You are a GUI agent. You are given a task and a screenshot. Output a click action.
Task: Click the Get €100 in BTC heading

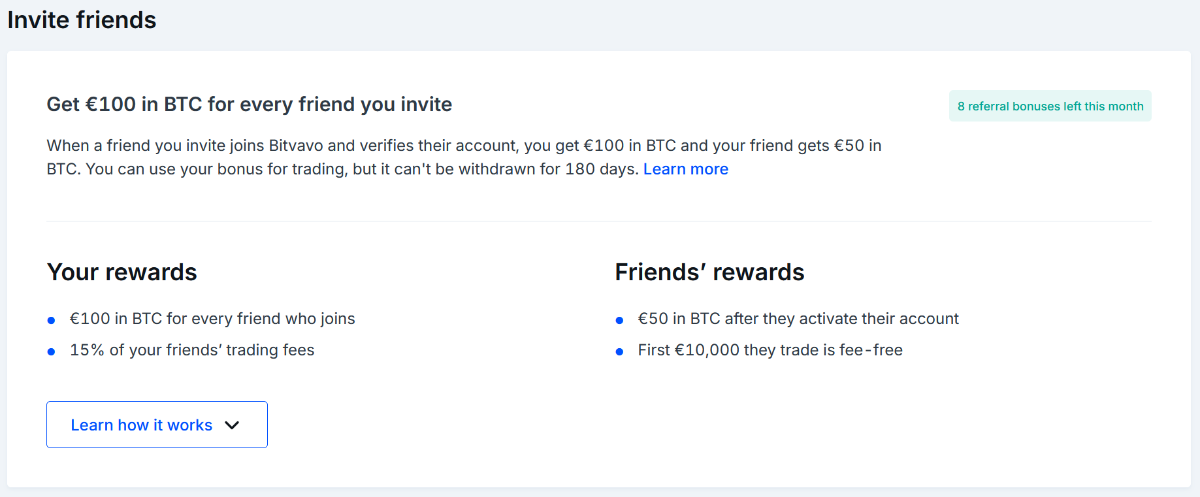tap(249, 104)
